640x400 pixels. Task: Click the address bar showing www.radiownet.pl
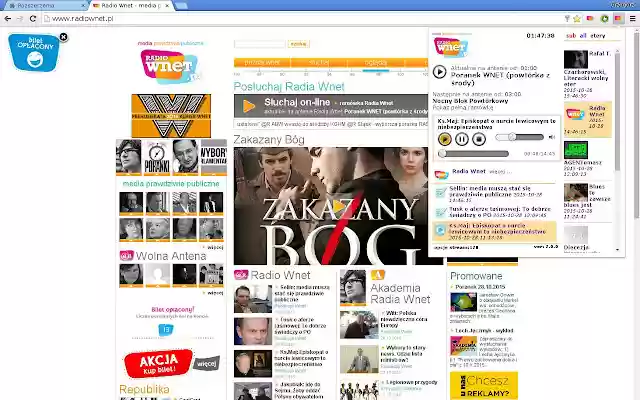click(x=302, y=18)
